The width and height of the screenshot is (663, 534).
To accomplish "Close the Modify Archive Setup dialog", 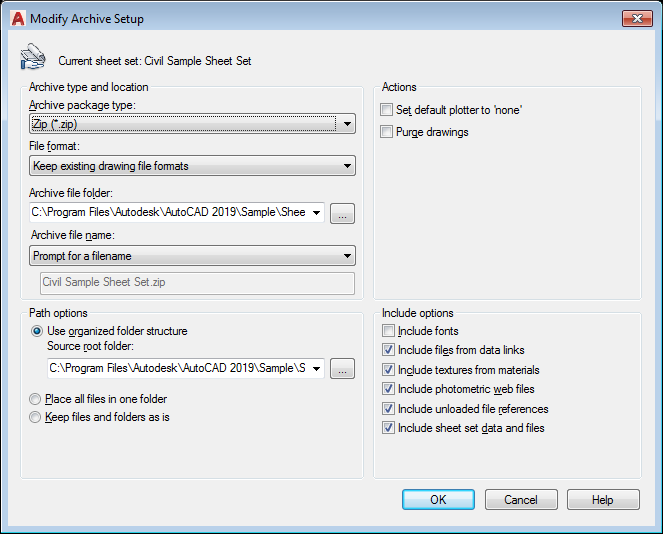I will coord(635,18).
